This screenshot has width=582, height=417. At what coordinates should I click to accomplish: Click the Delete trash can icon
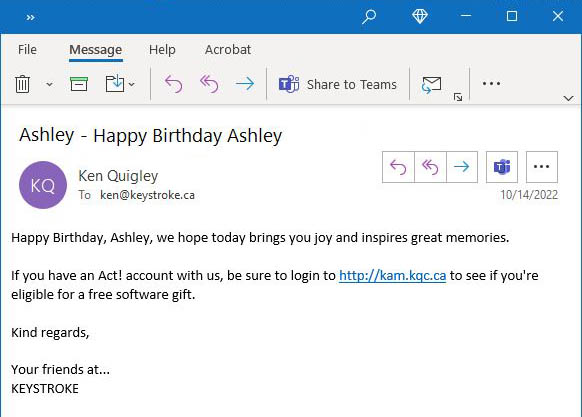click(x=22, y=84)
